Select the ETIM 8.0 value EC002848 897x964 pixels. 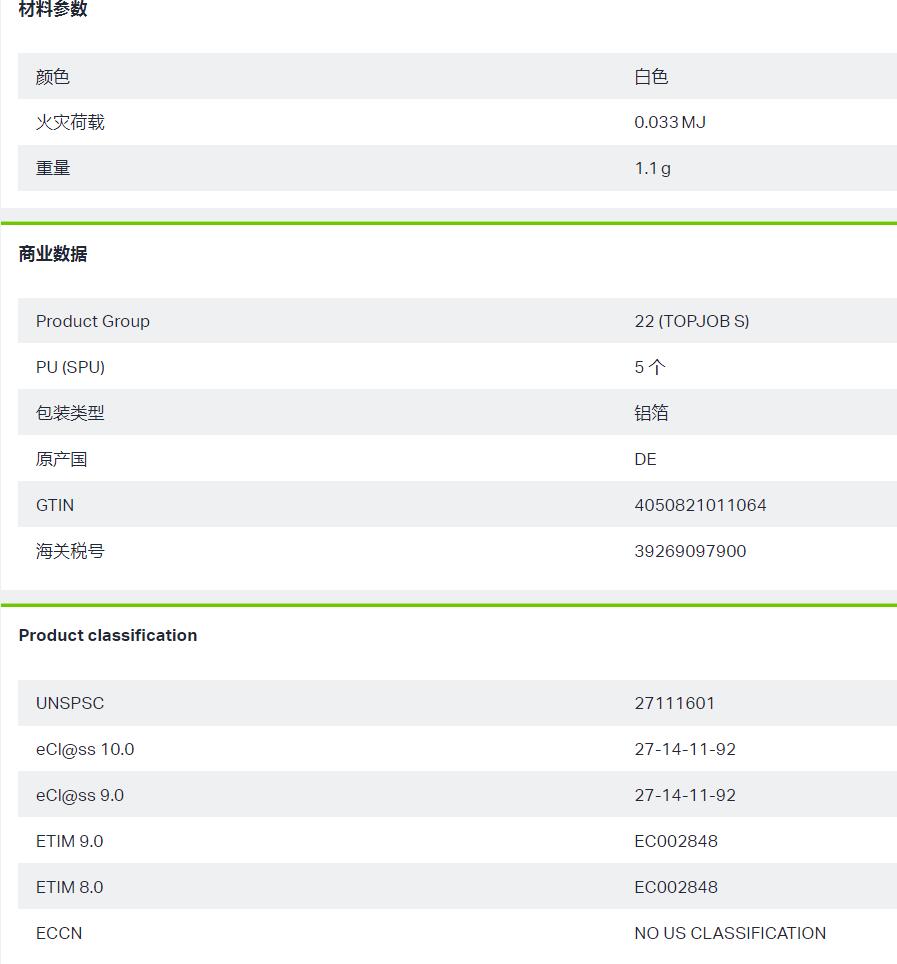pyautogui.click(x=676, y=887)
